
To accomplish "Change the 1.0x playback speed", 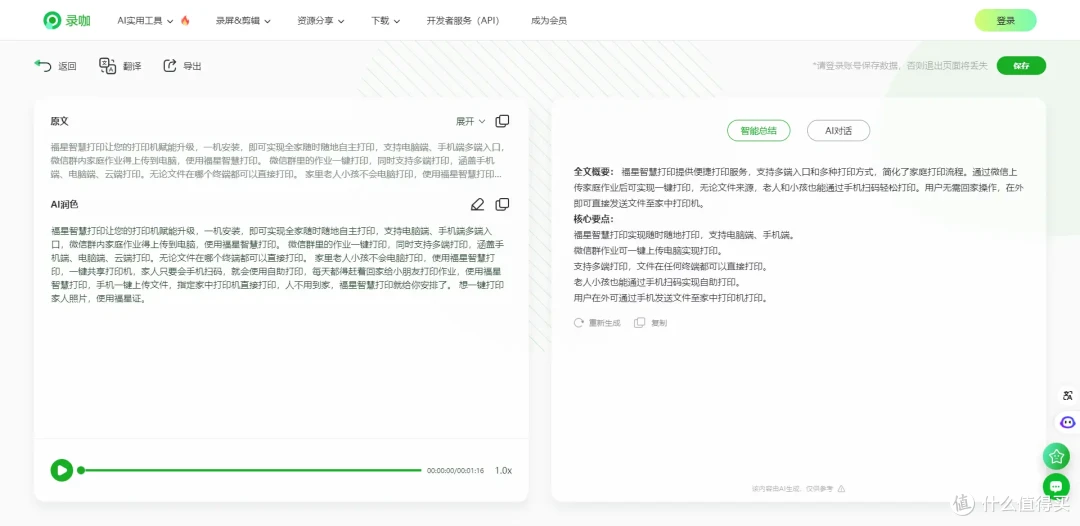I will [503, 470].
